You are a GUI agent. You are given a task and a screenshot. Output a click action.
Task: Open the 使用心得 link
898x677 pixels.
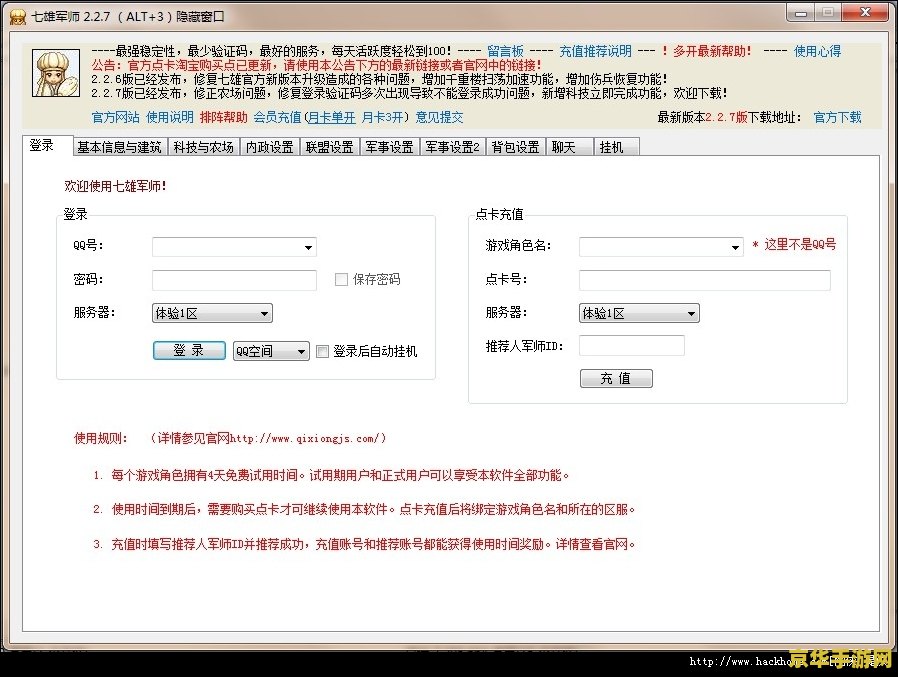[817, 51]
